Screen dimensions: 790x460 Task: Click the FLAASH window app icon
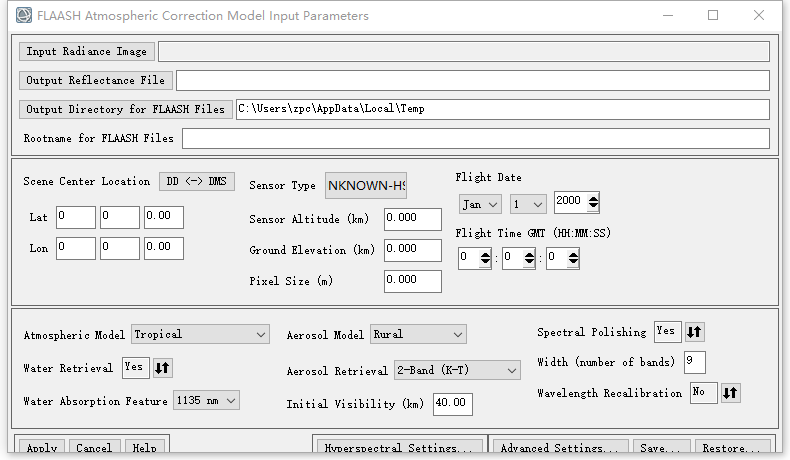click(x=23, y=16)
